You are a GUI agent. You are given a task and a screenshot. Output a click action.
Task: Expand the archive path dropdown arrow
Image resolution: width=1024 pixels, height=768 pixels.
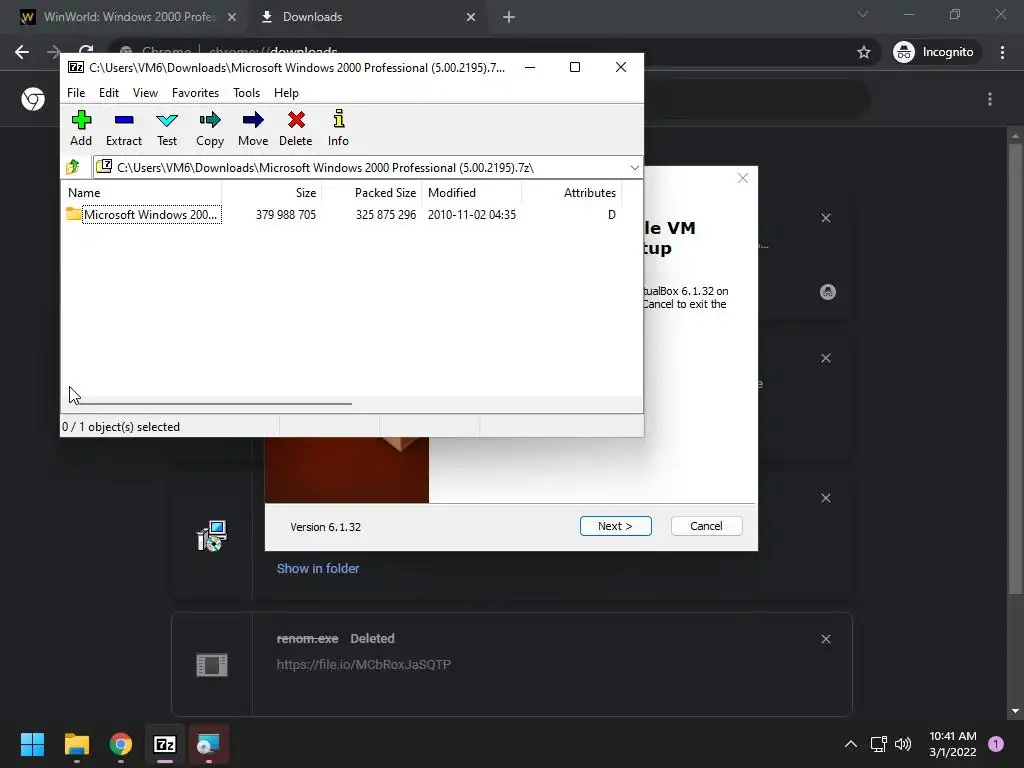[634, 168]
